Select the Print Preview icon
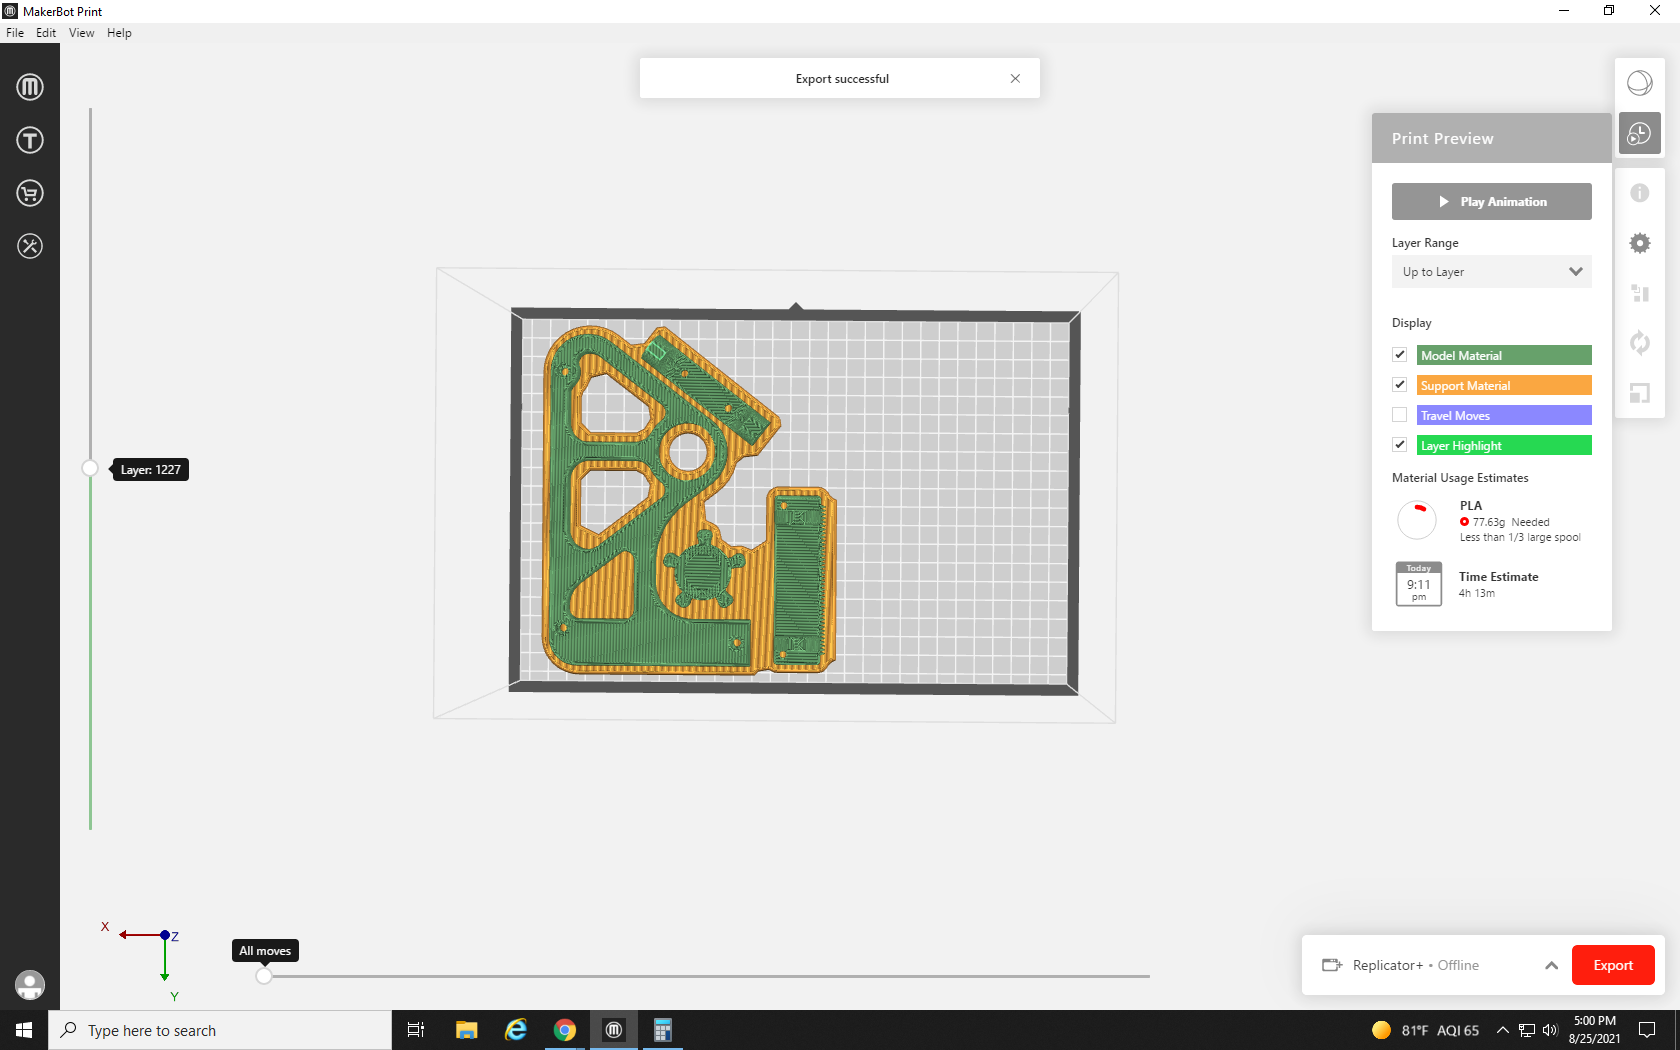Screen dimensions: 1680x1050 pyautogui.click(x=1640, y=134)
